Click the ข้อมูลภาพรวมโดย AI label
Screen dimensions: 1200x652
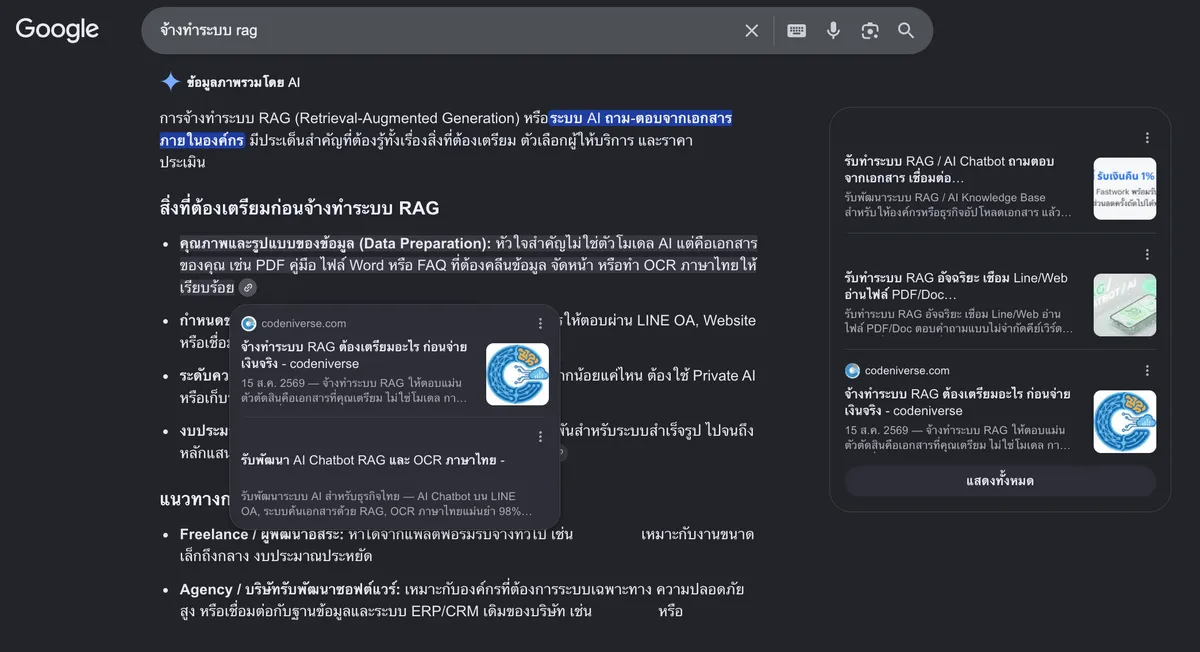pos(243,82)
